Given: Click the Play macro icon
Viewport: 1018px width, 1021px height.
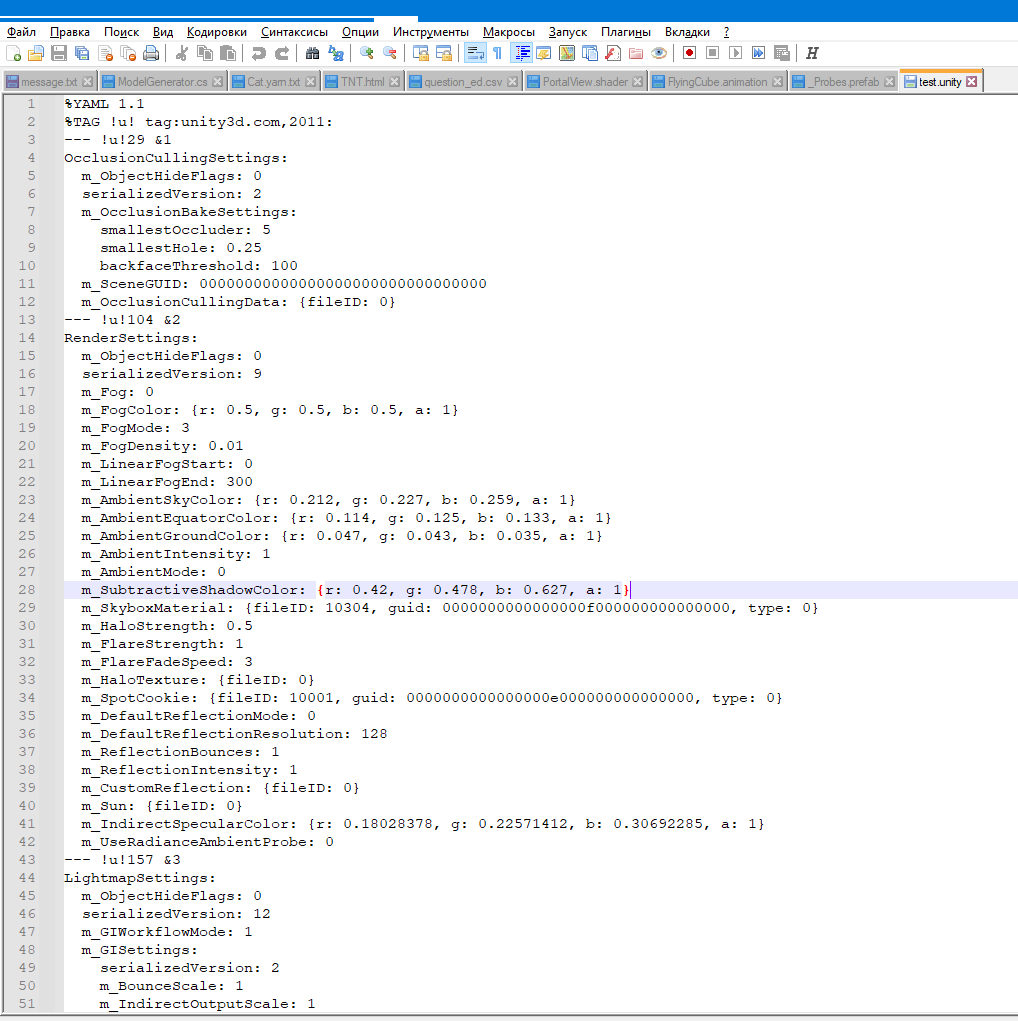Looking at the screenshot, I should [735, 53].
